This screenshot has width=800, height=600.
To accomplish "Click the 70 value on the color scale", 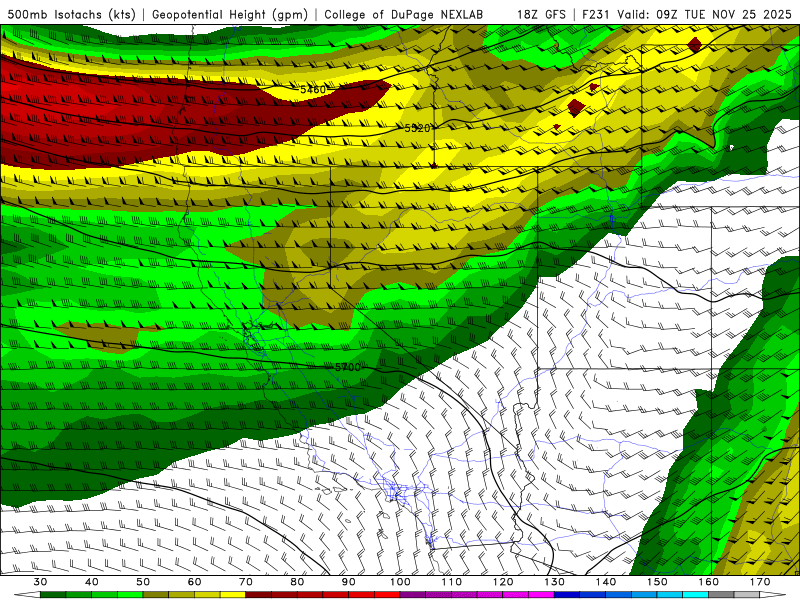I will pos(246,582).
